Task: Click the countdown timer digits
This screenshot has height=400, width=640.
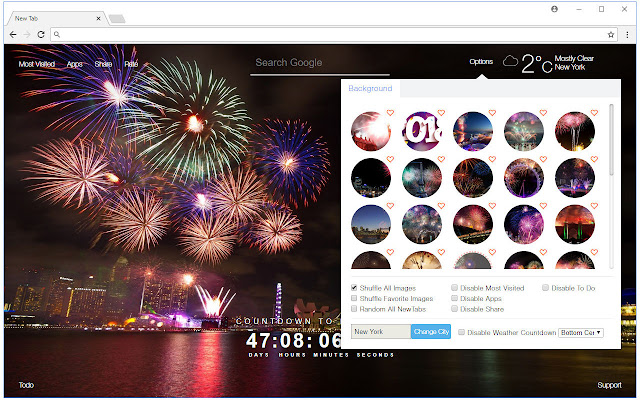Action: tap(293, 341)
